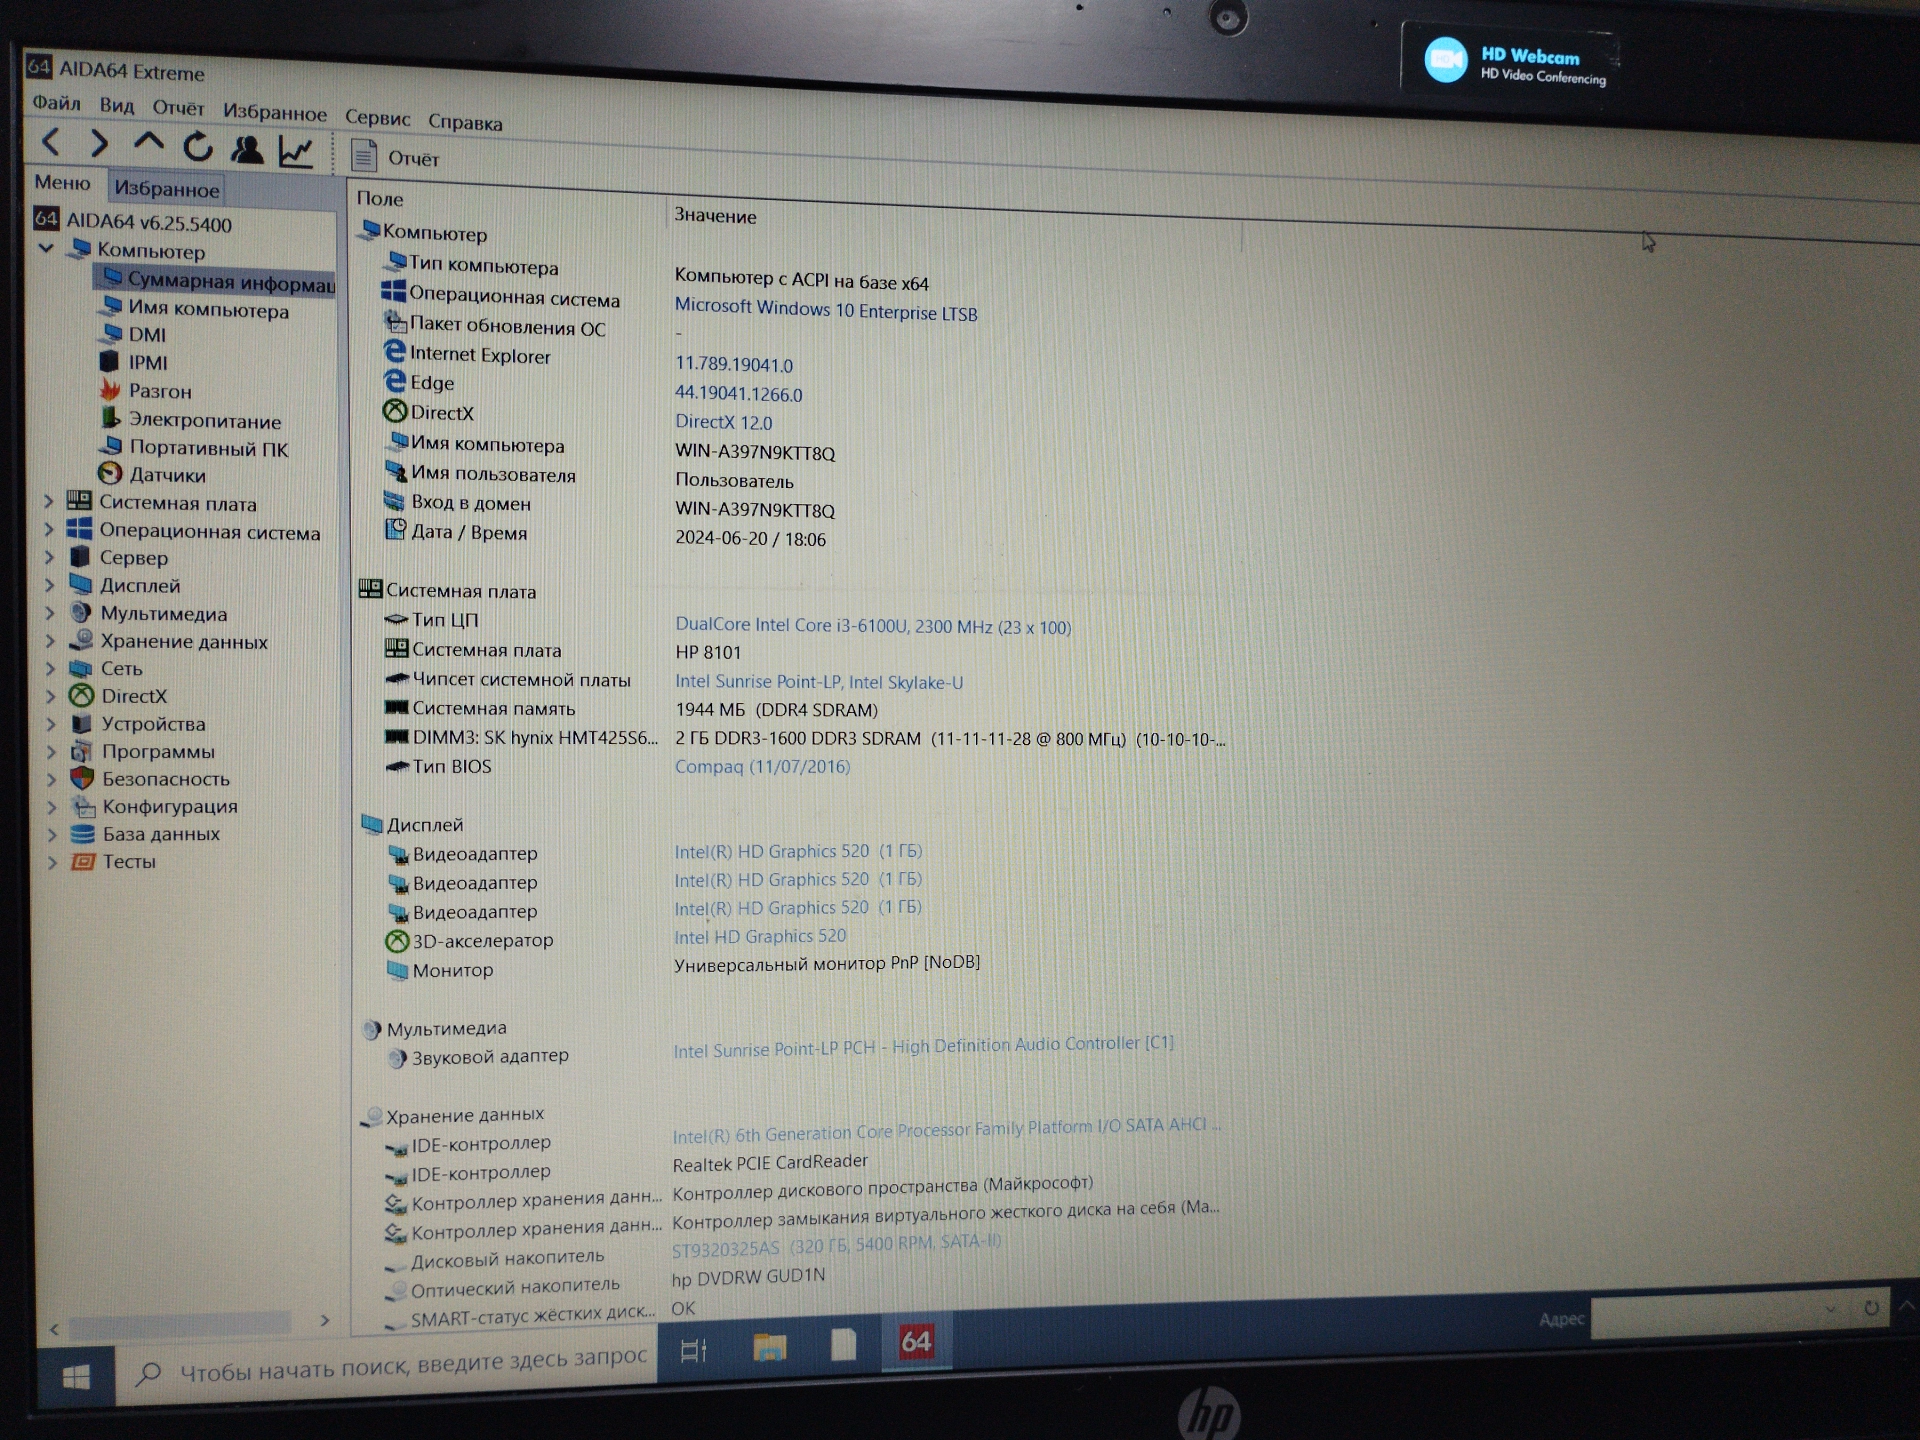Click the Устройства icon in tree
Screen dimensions: 1920x1440
(x=82, y=722)
